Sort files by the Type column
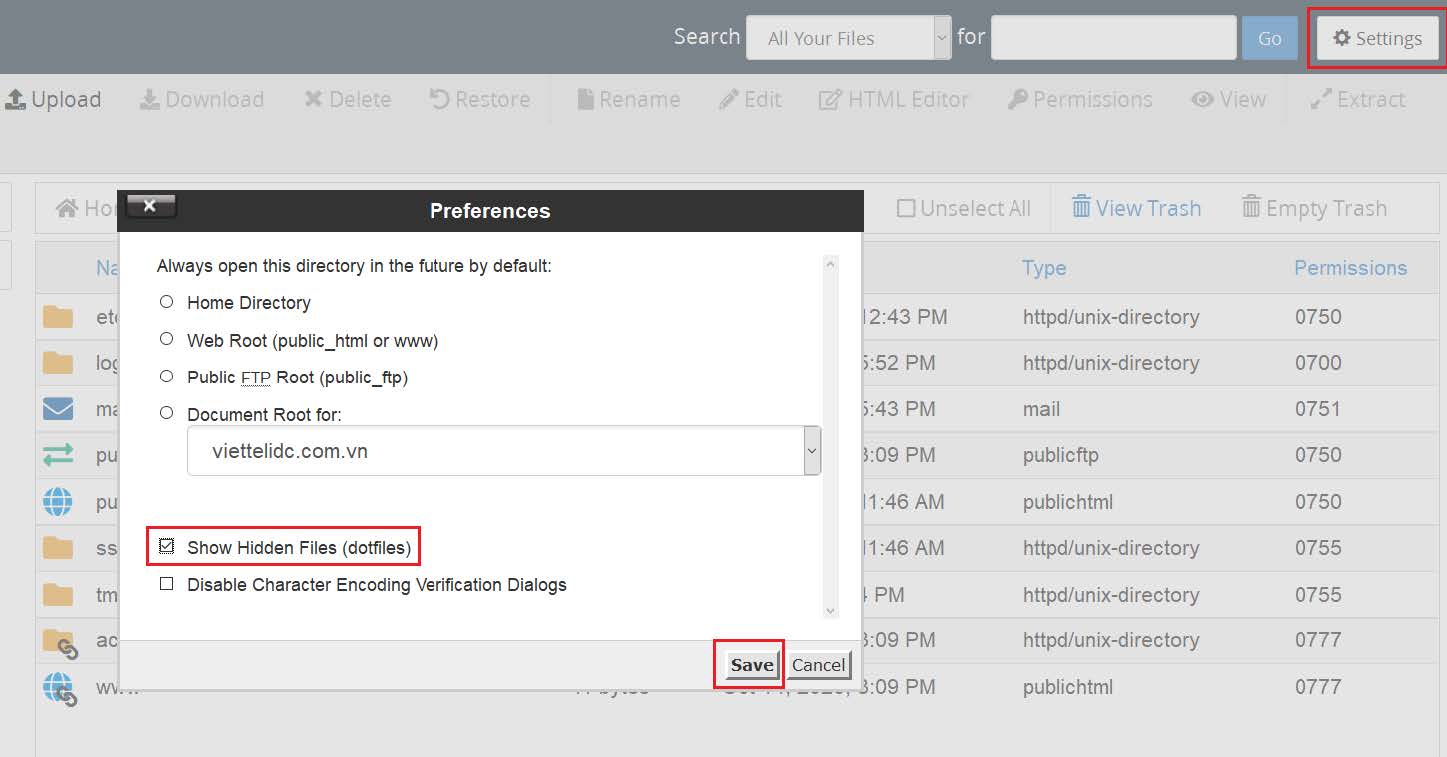Viewport: 1447px width, 757px height. click(1044, 268)
